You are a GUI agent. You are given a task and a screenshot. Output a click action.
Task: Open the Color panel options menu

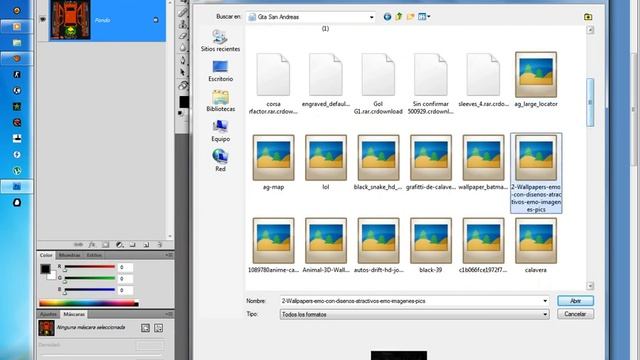tap(169, 255)
